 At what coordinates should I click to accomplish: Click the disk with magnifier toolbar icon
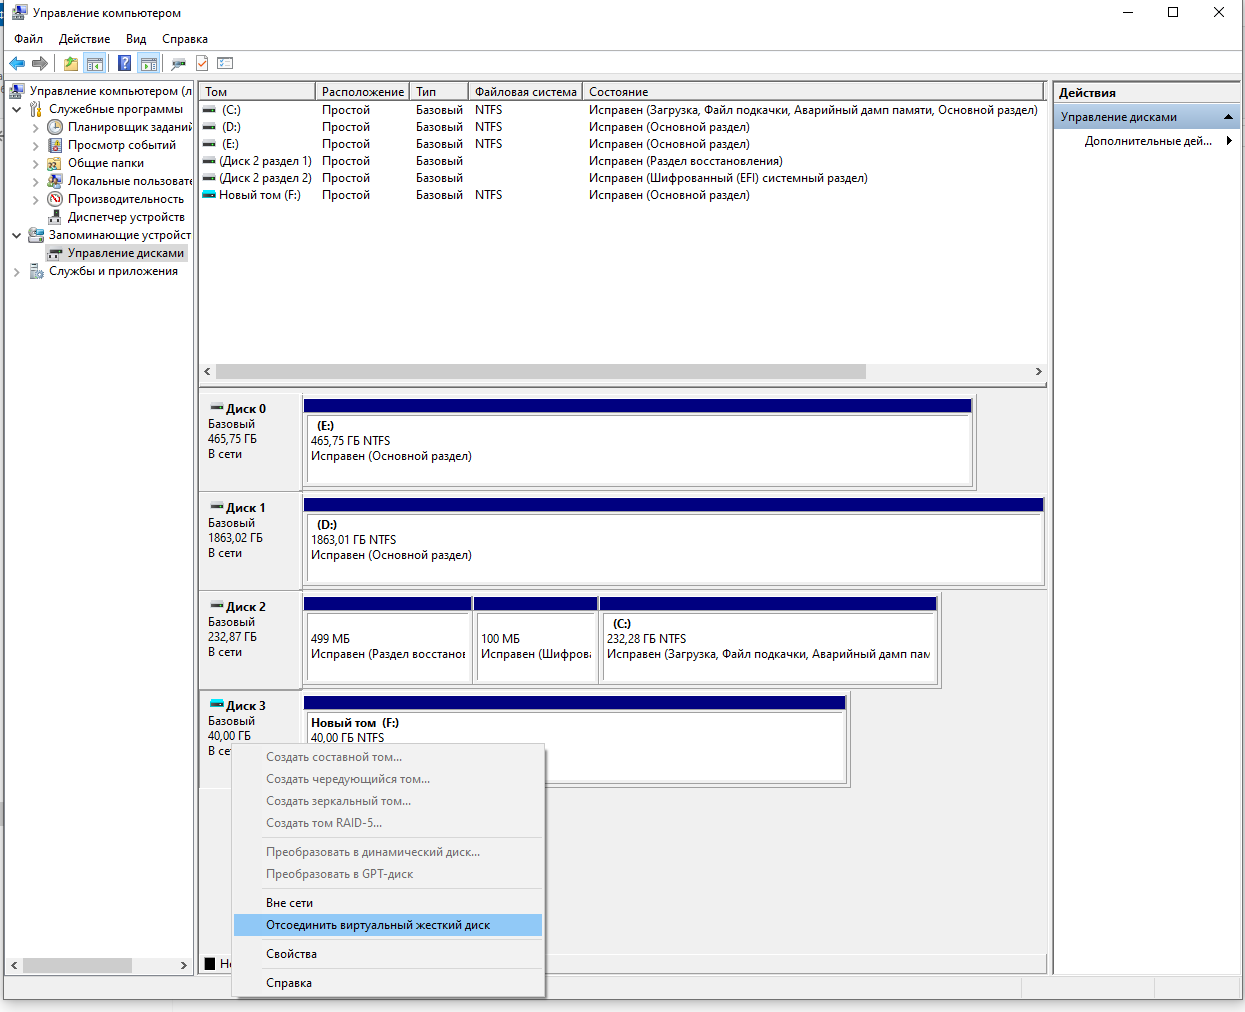178,63
